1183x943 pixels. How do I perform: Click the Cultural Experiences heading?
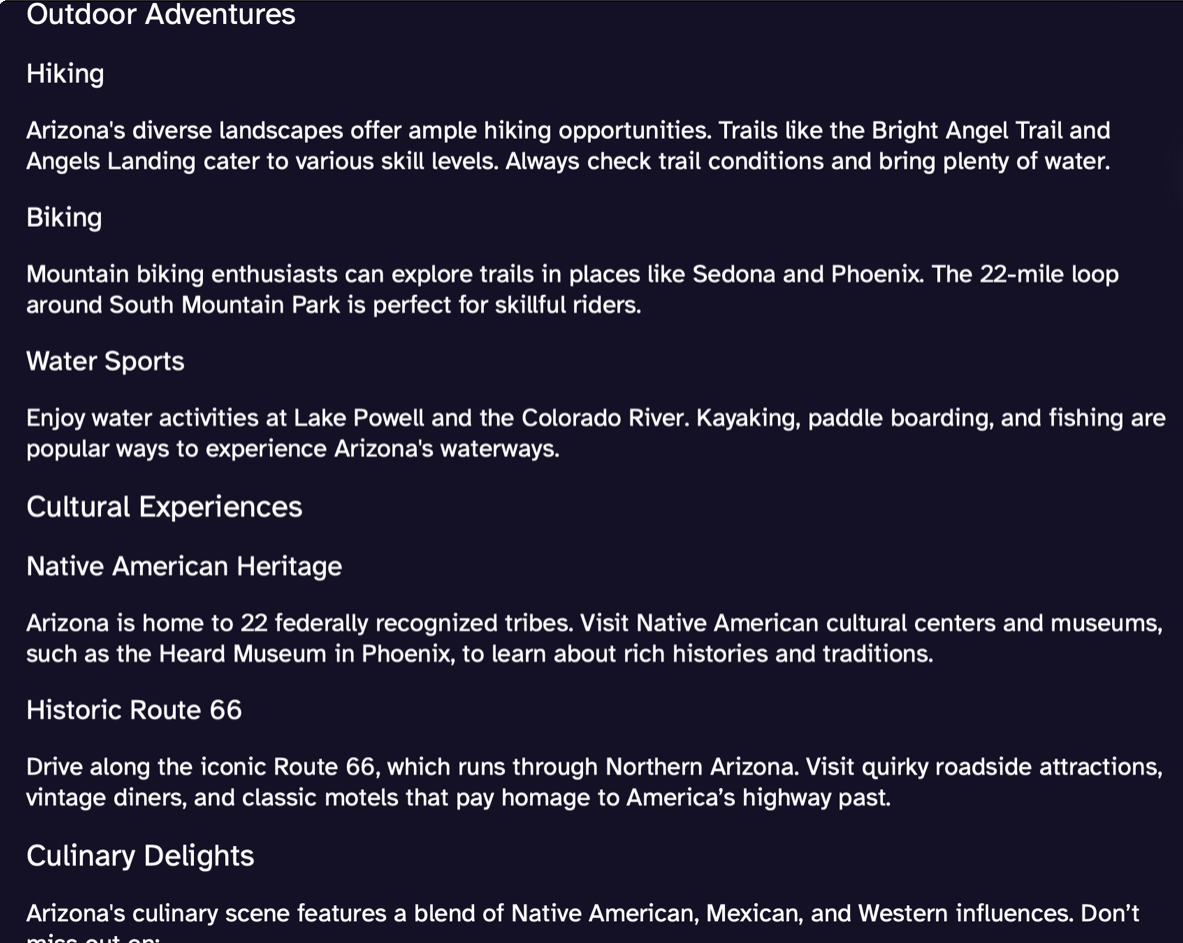[164, 507]
